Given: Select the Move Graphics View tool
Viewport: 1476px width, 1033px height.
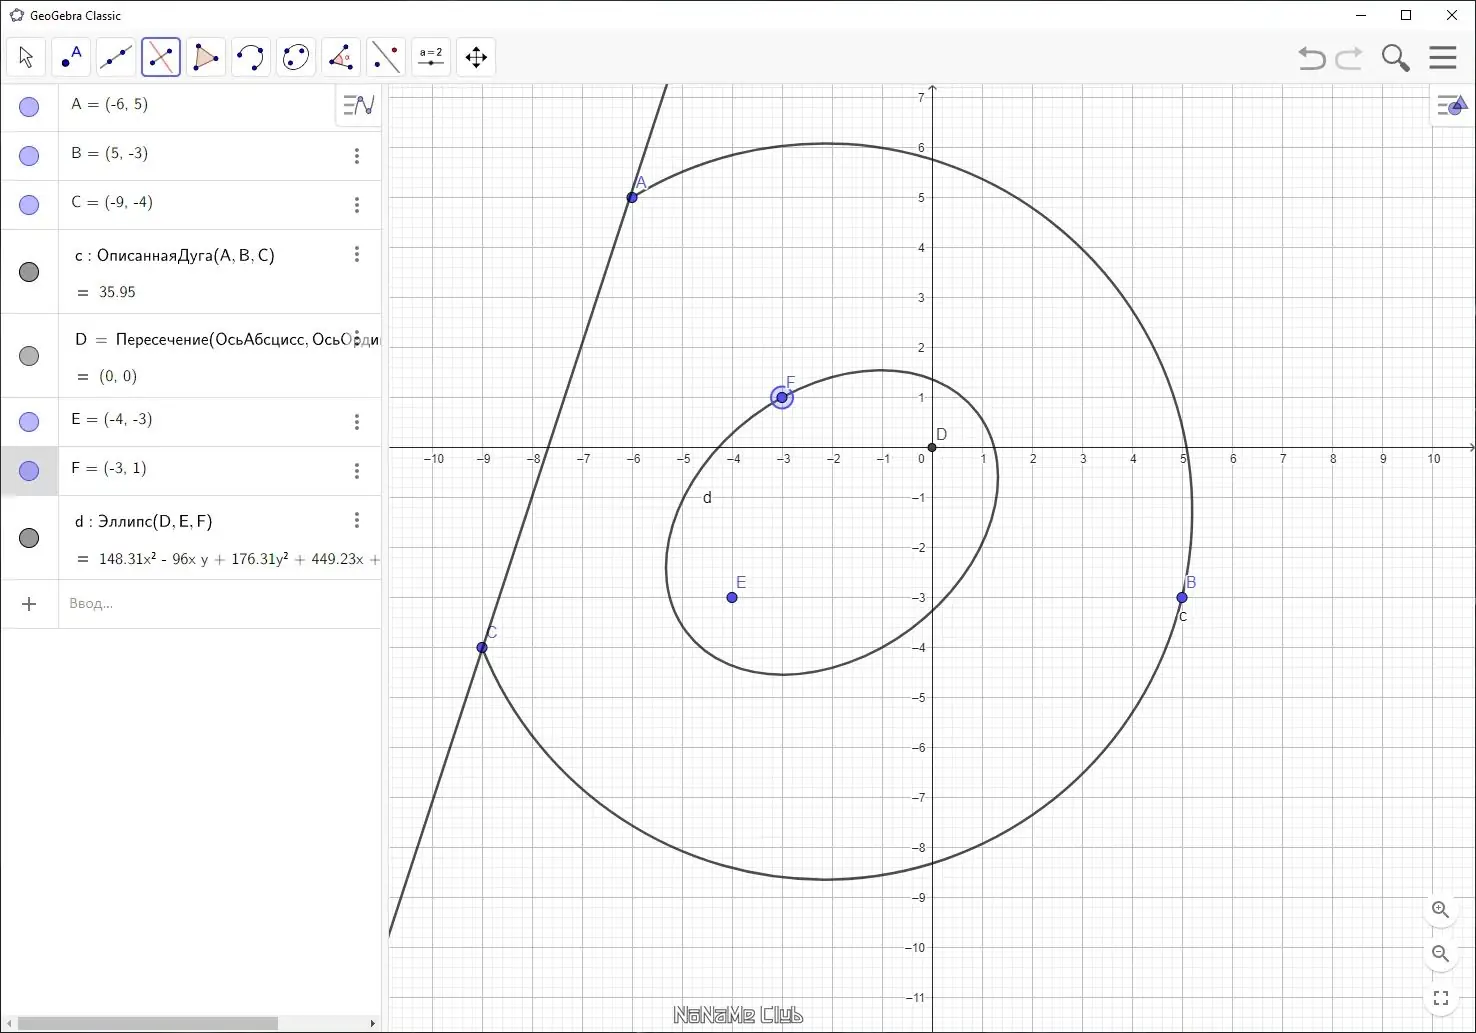Looking at the screenshot, I should coord(476,57).
